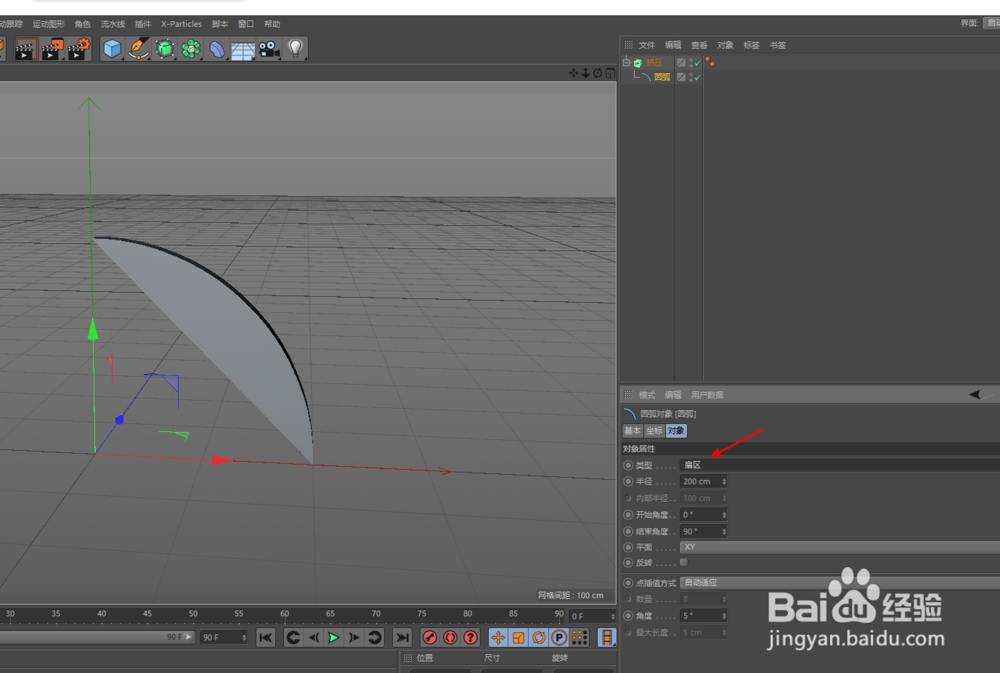
Task: Click the blue Bend deformer icon
Action: [x=217, y=49]
